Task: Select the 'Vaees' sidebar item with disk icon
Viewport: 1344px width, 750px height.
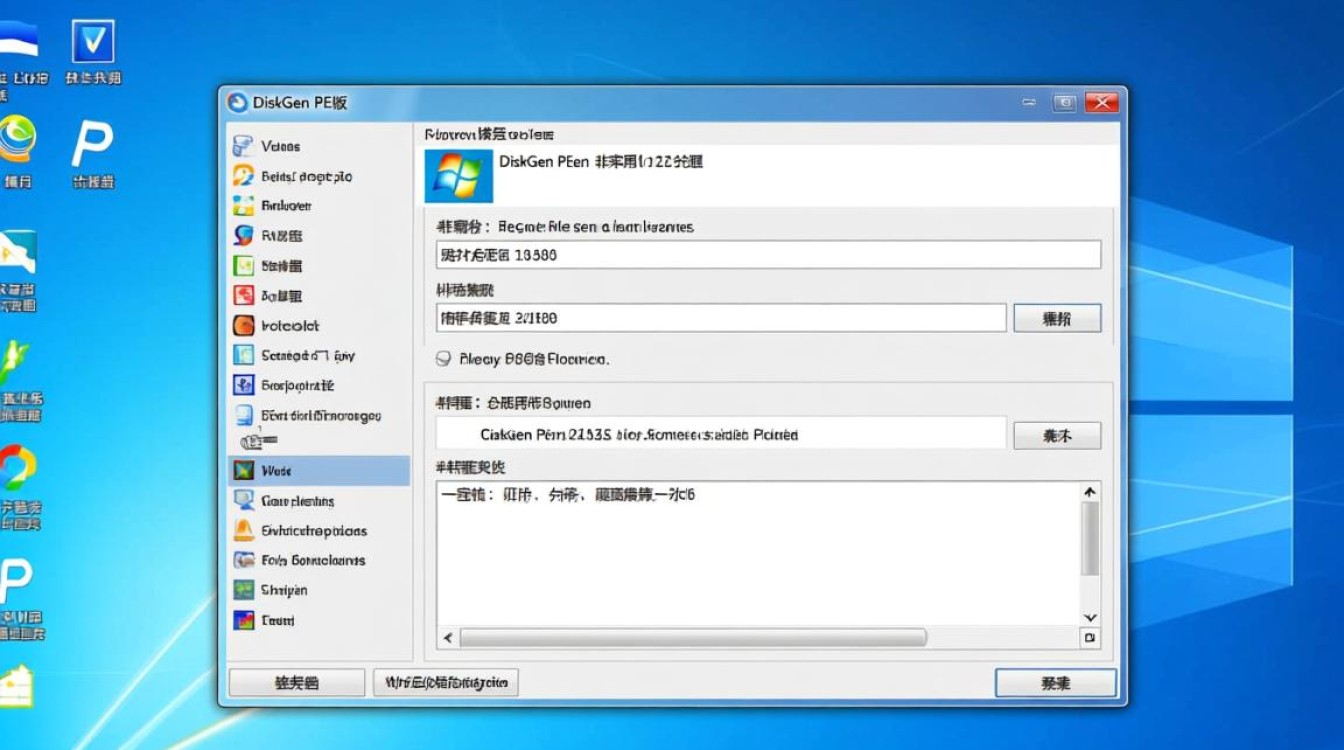Action: (319, 146)
